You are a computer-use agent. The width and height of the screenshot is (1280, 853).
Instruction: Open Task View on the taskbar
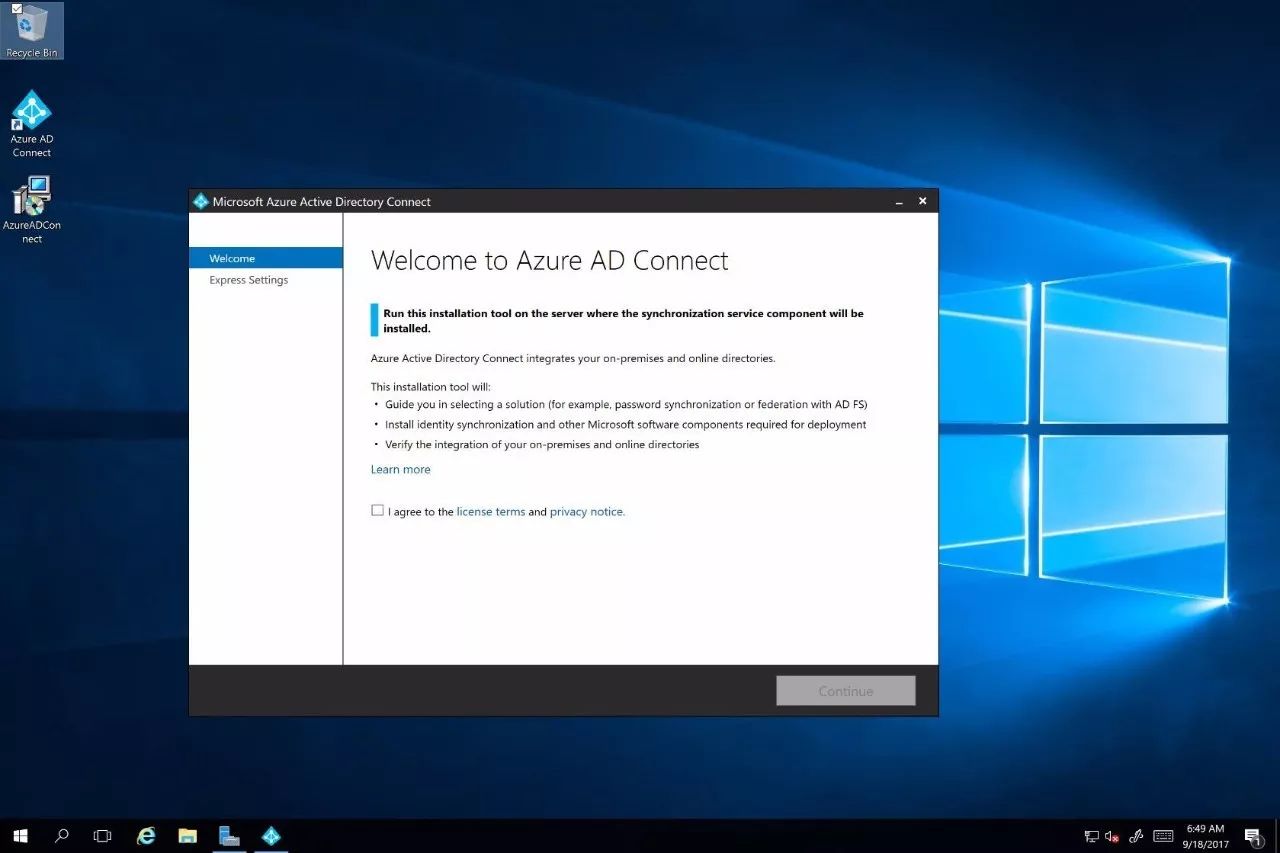click(x=102, y=836)
